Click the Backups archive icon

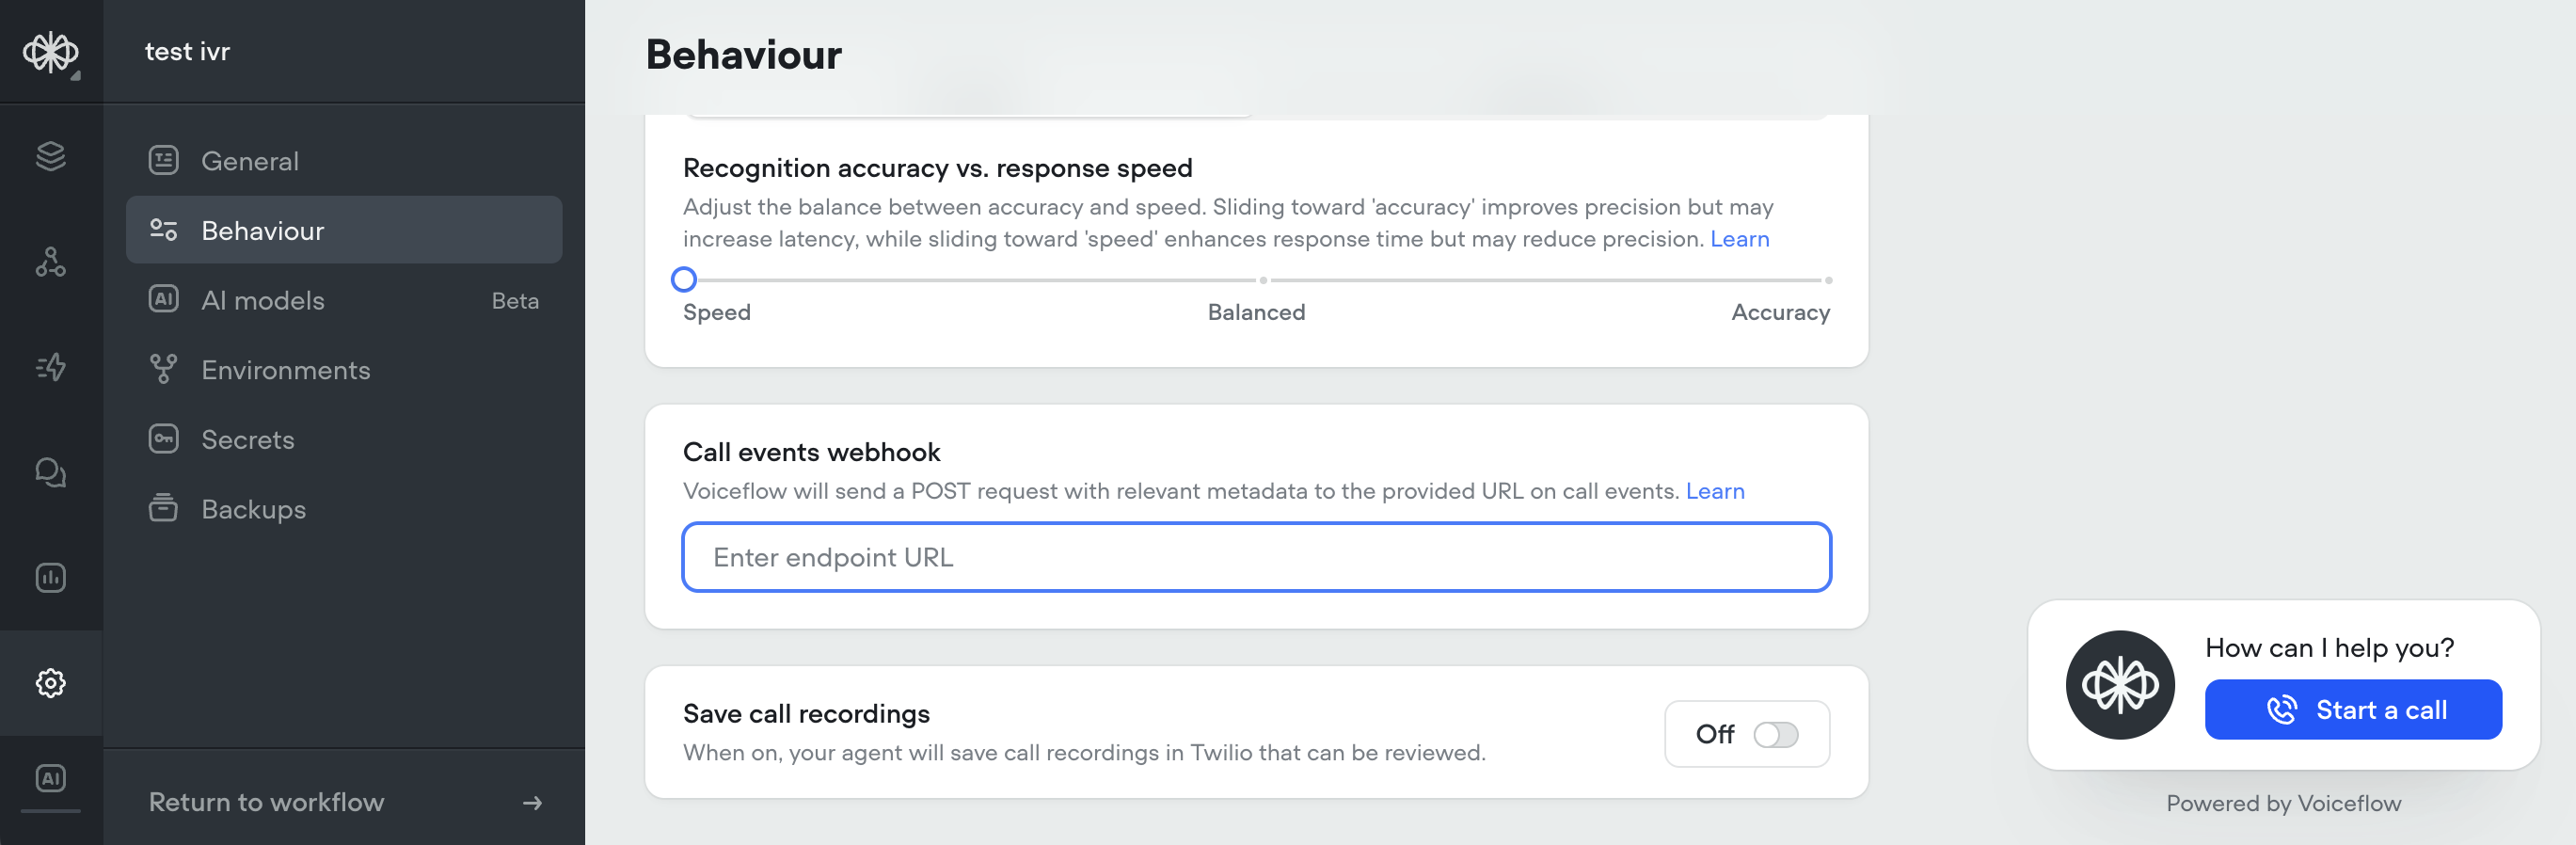click(x=163, y=509)
